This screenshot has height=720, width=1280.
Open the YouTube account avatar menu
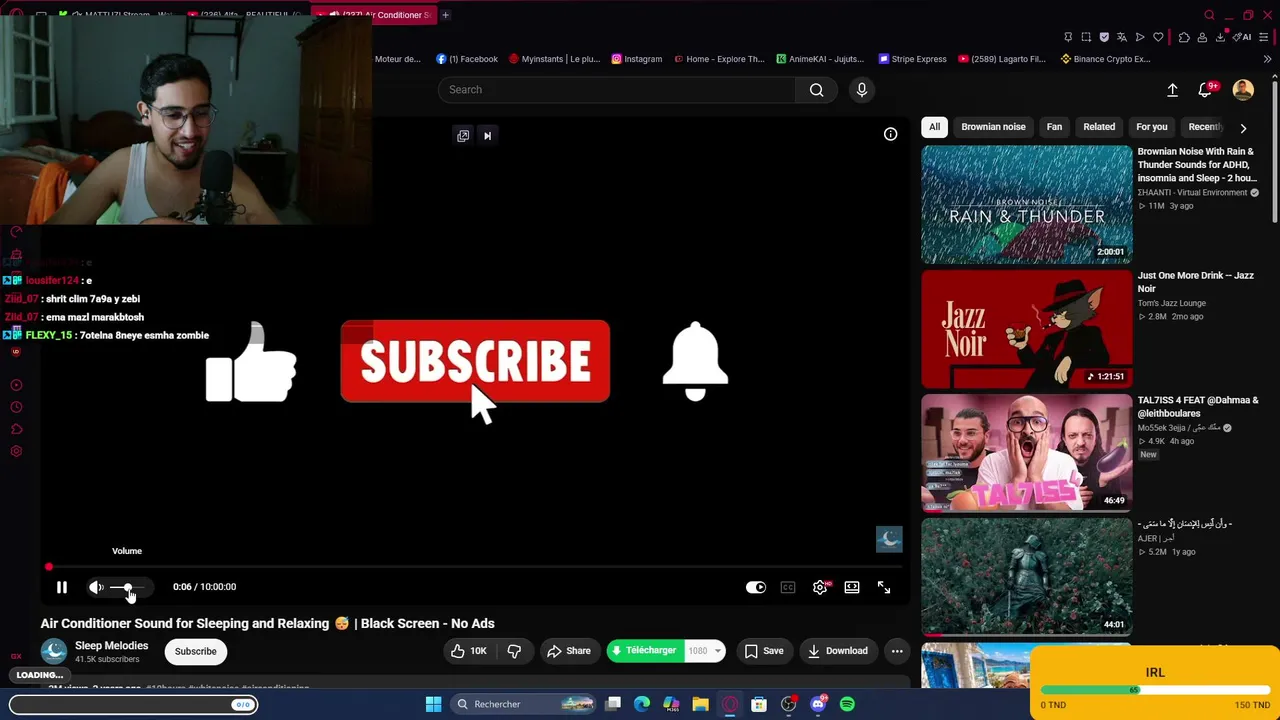1243,90
